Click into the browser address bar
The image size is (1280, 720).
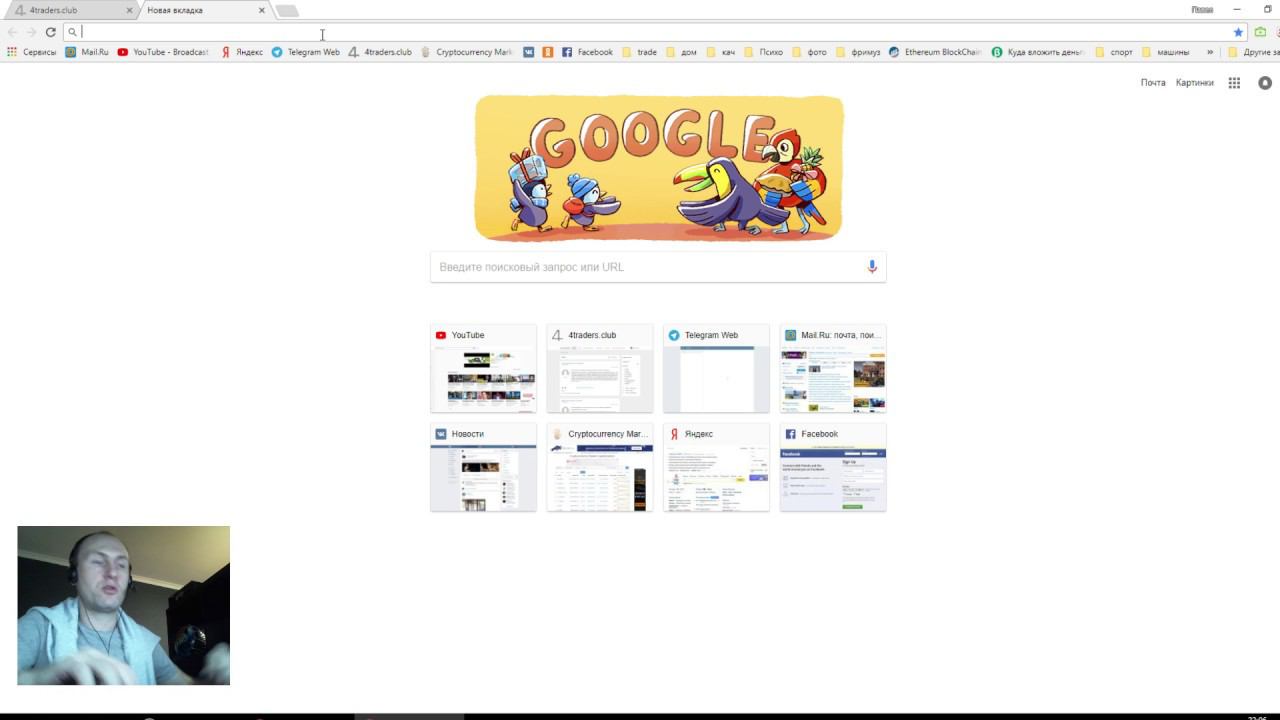tap(655, 32)
